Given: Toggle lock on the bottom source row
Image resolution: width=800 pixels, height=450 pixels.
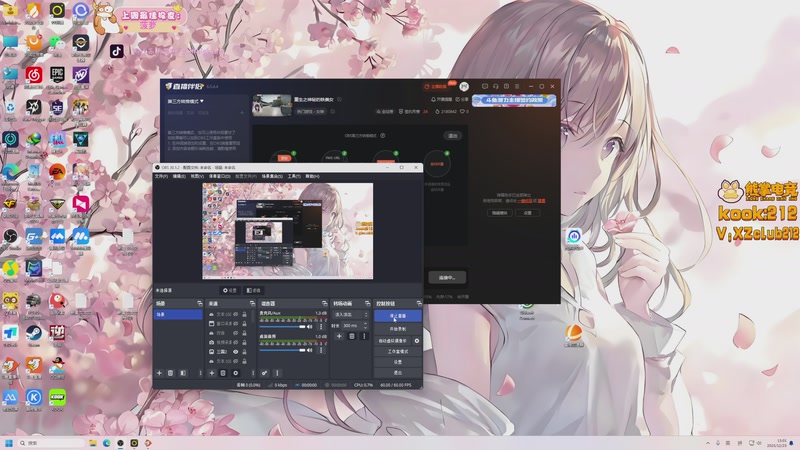Looking at the screenshot, I should 244,361.
